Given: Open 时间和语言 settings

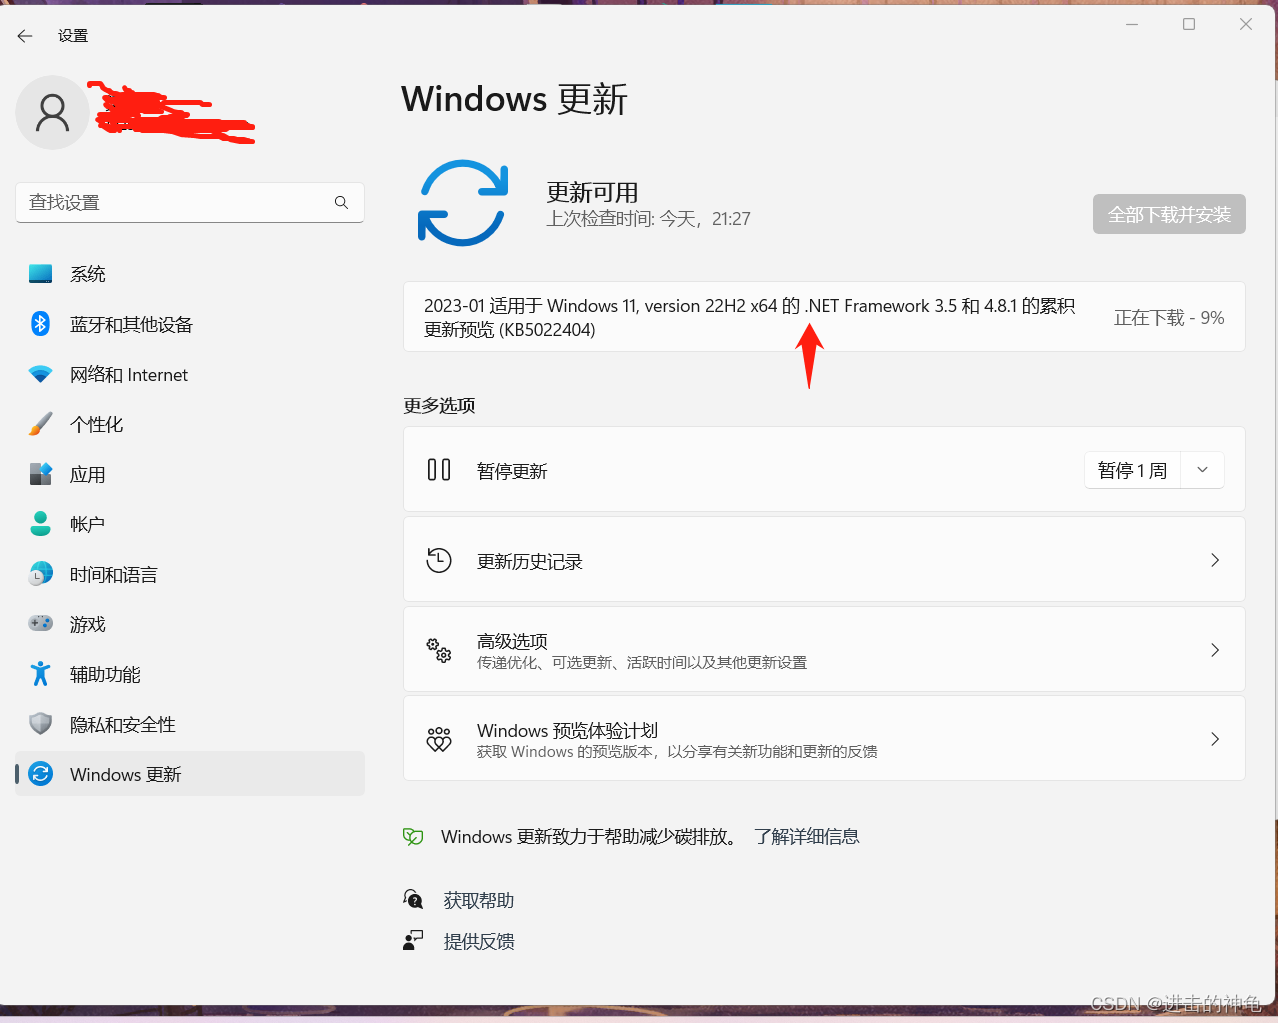Looking at the screenshot, I should (190, 574).
